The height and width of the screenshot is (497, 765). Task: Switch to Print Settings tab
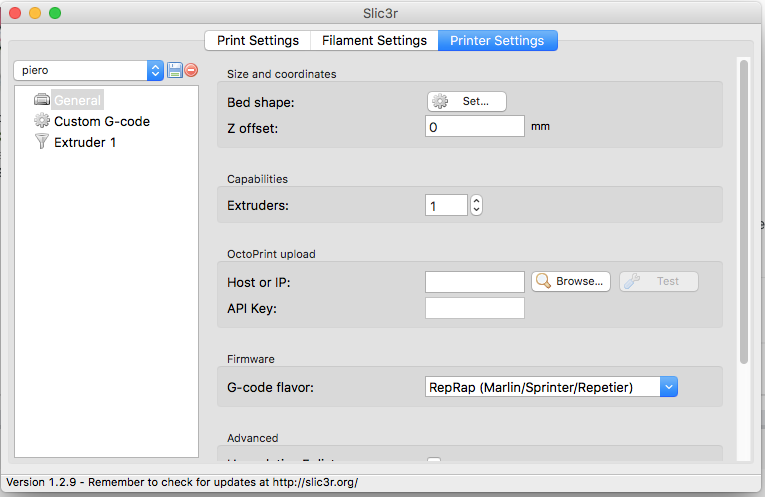(x=258, y=40)
